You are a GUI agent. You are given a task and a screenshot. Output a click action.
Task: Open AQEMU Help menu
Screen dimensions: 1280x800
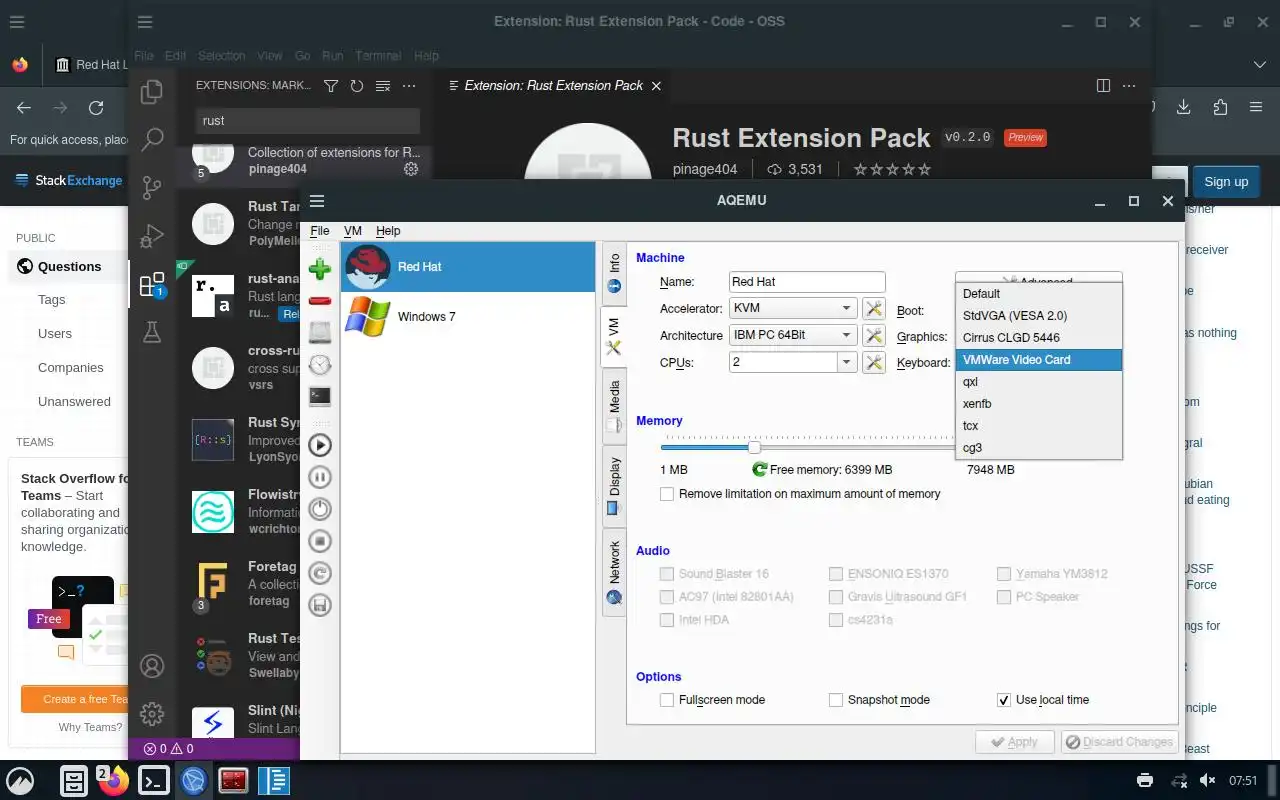388,231
